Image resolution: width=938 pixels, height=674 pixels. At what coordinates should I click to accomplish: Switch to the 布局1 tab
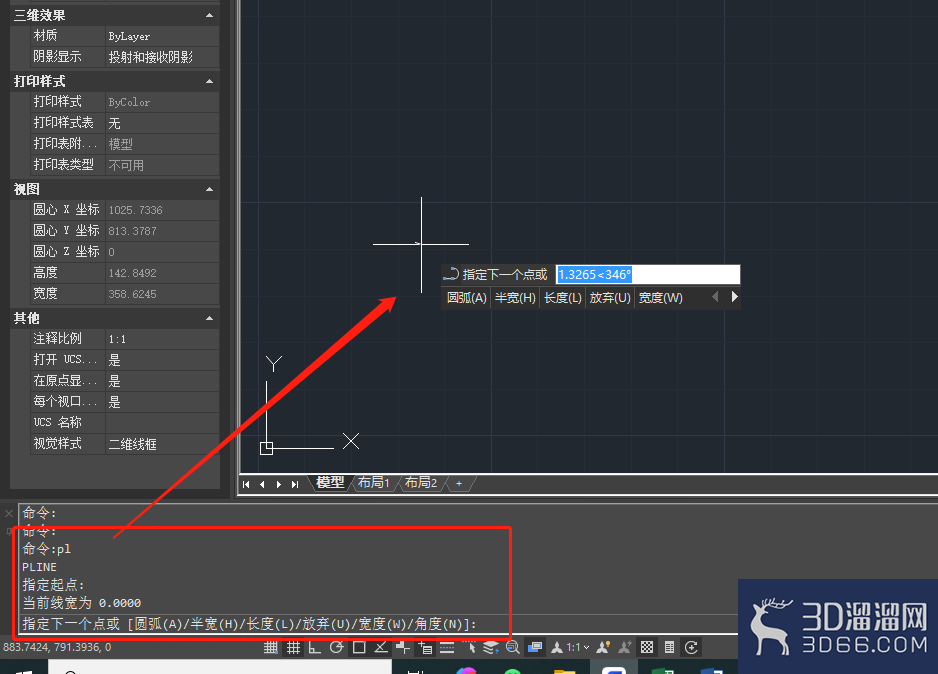coord(374,483)
